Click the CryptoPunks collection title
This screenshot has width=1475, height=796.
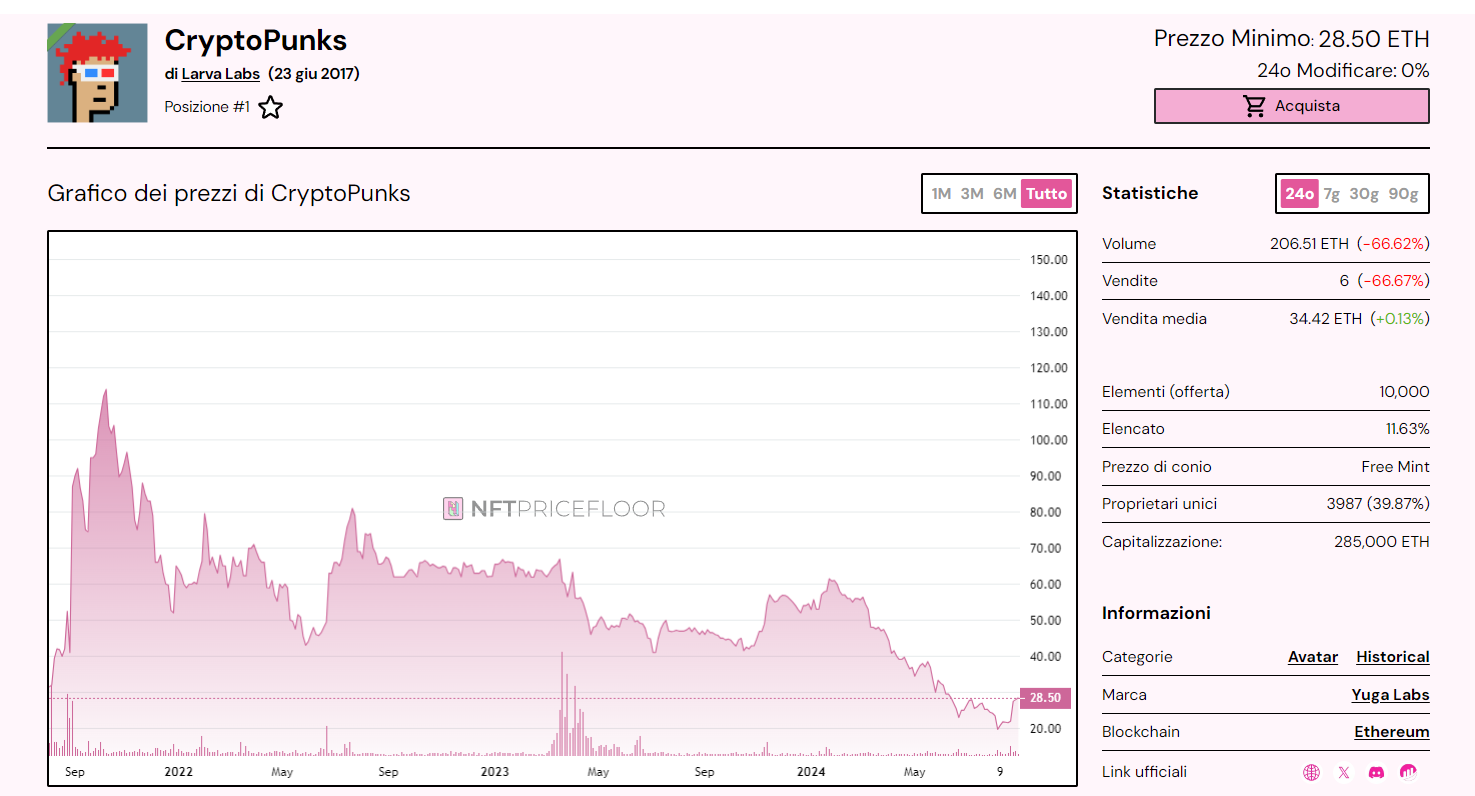pyautogui.click(x=256, y=40)
